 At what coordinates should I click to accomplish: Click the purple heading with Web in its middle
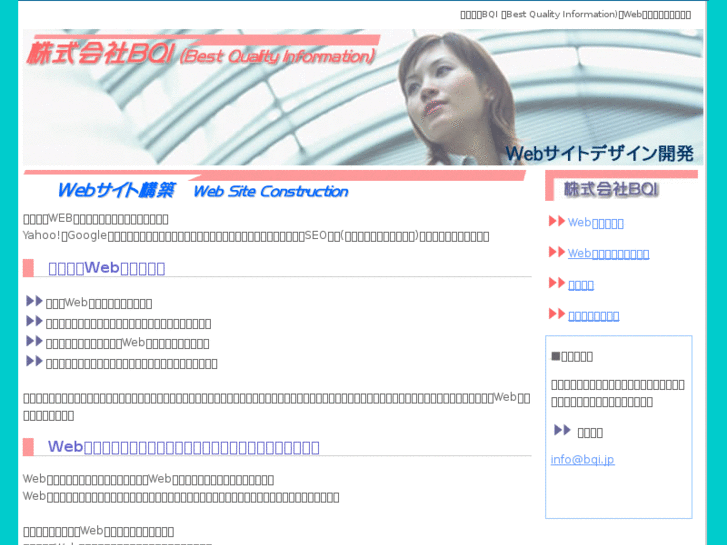pos(107,268)
